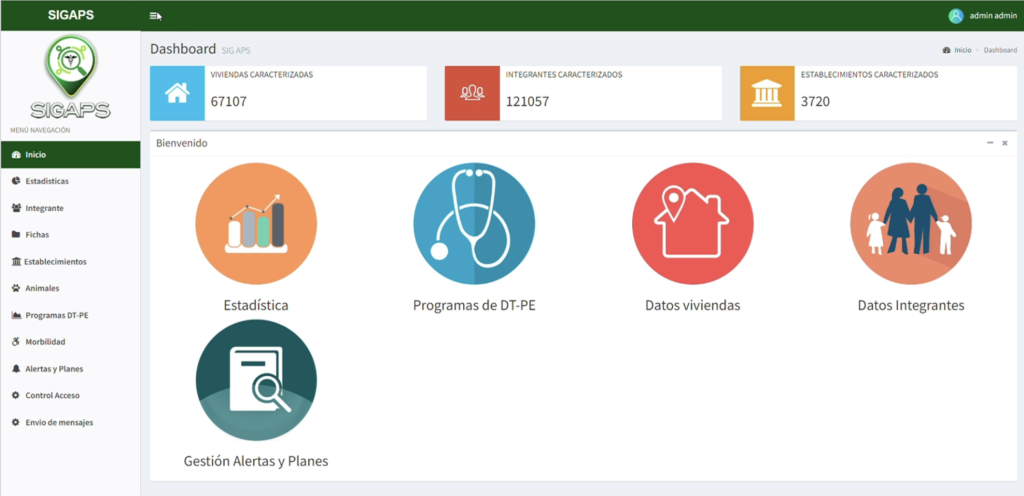Open Estadísticas in the navigation menu
This screenshot has height=496, width=1024.
coord(46,181)
